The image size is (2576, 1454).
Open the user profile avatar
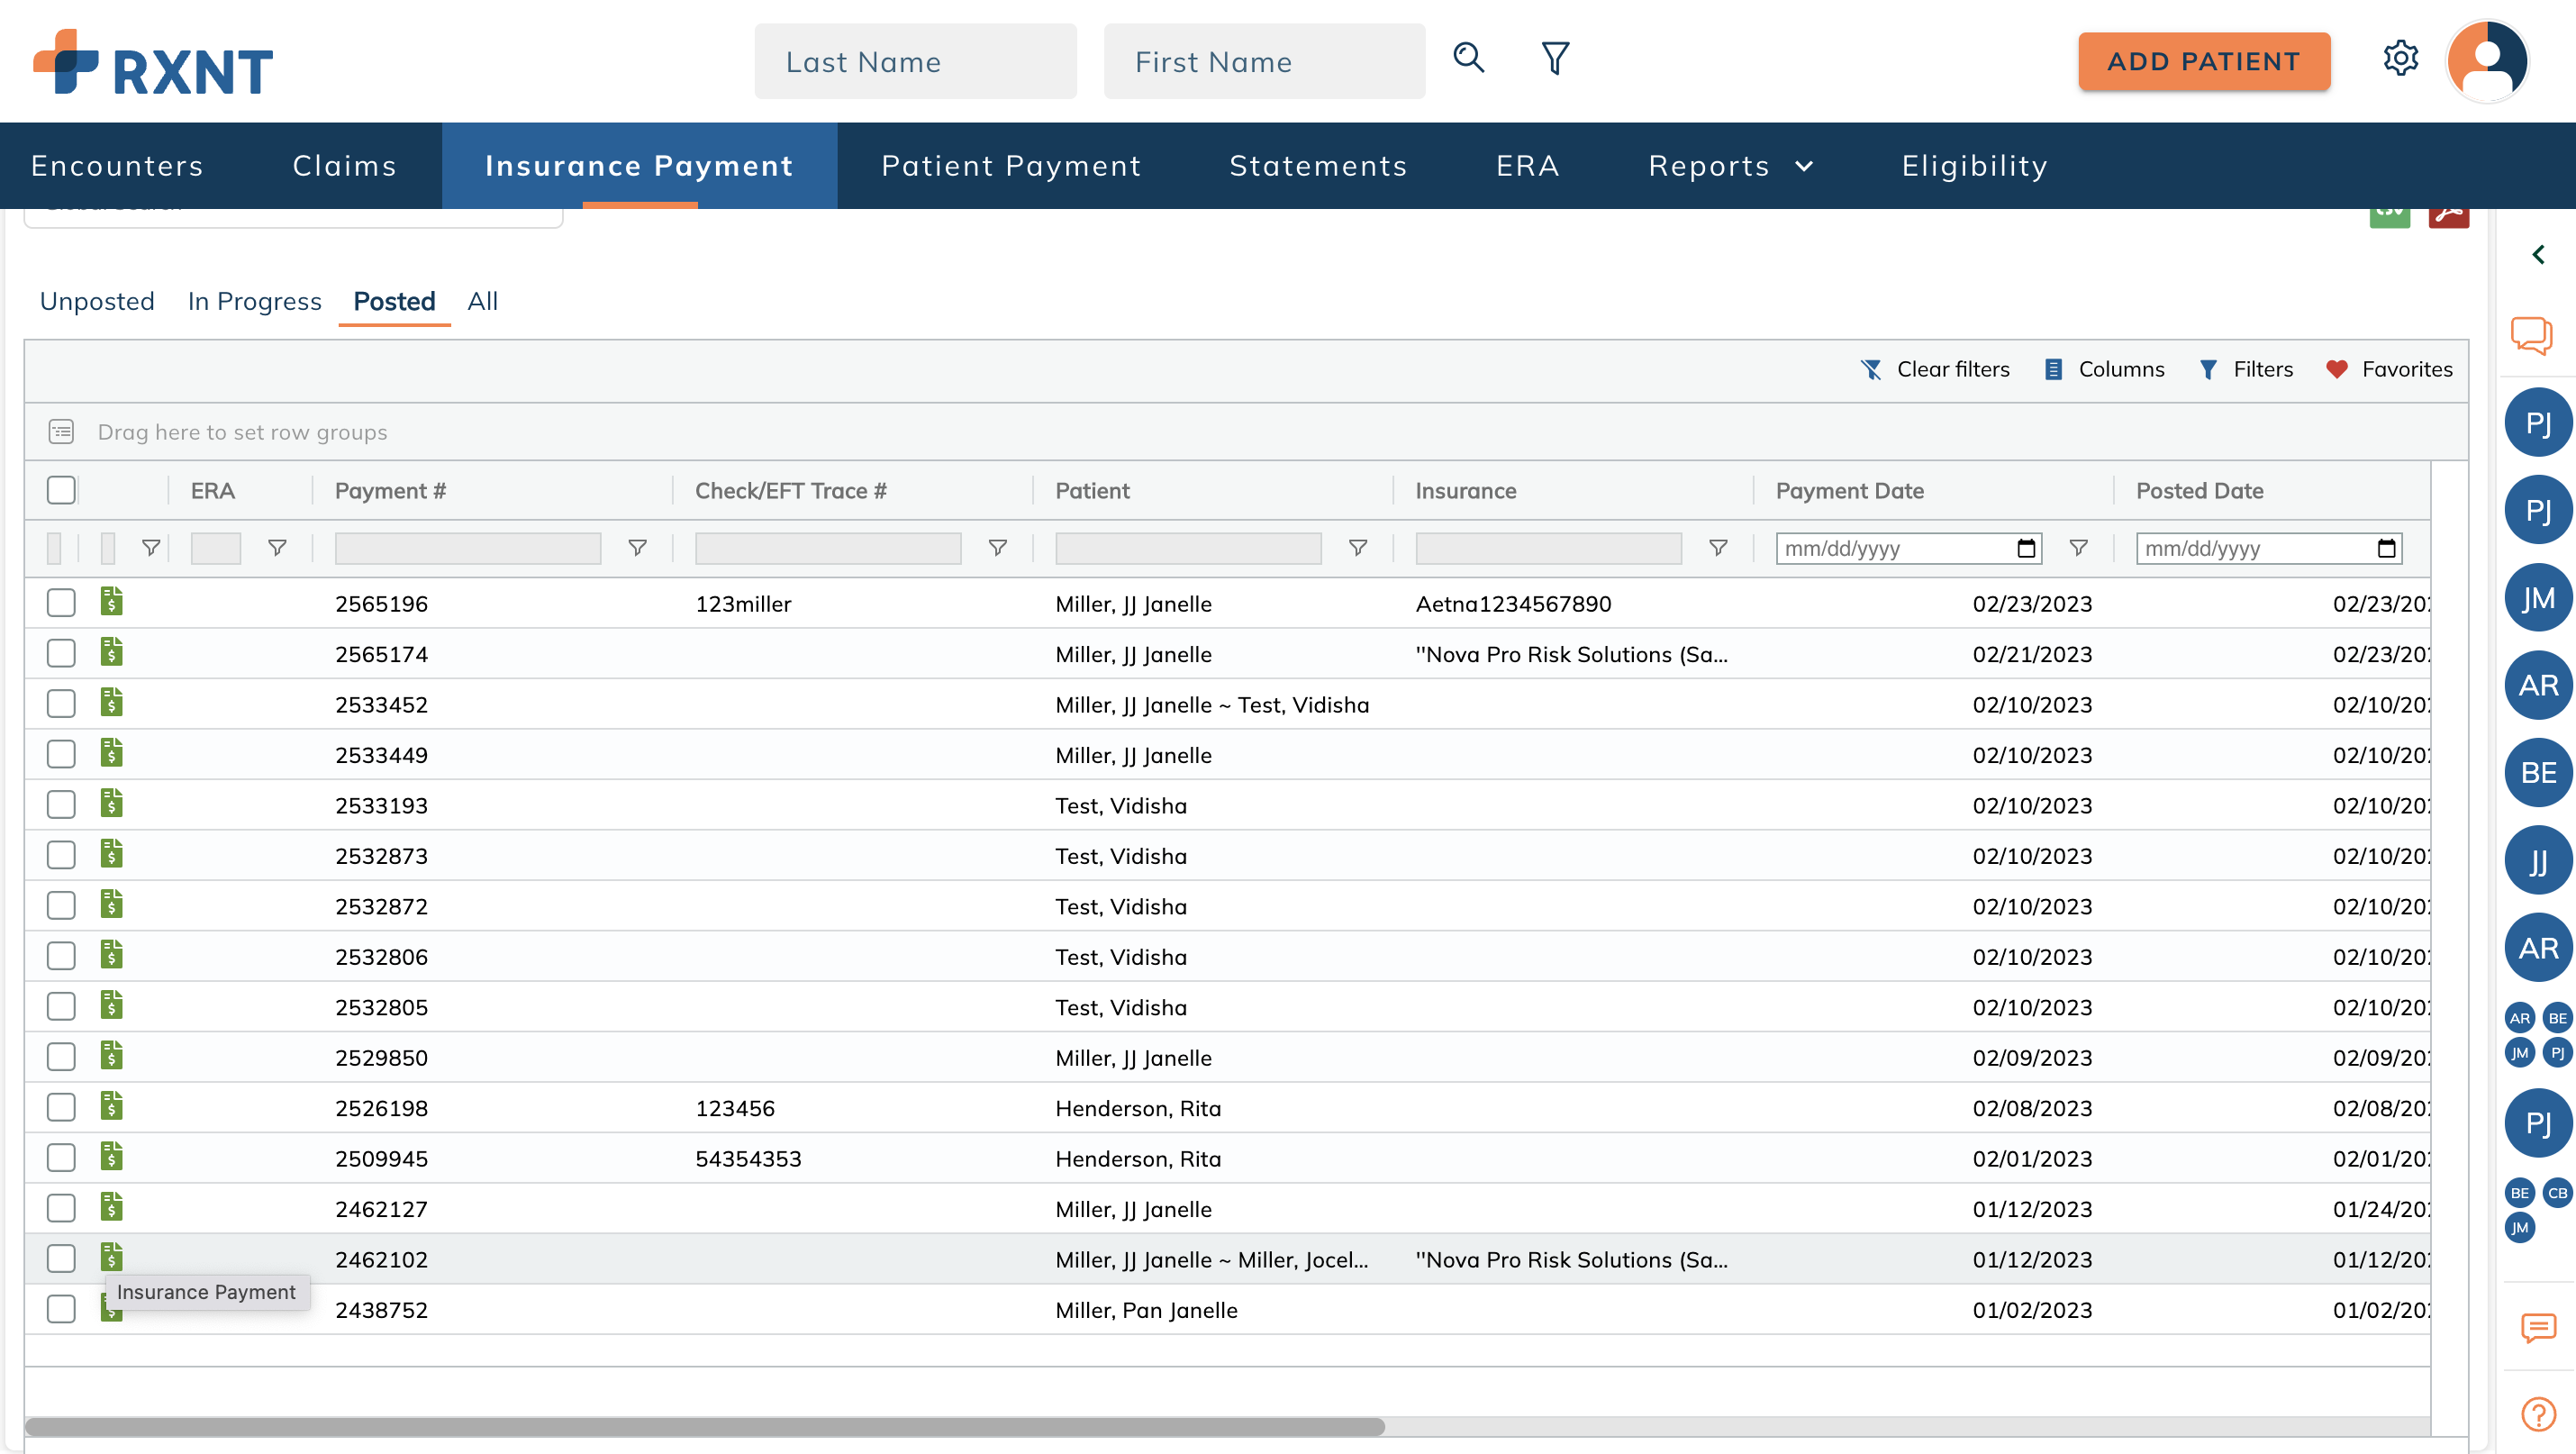tap(2488, 60)
